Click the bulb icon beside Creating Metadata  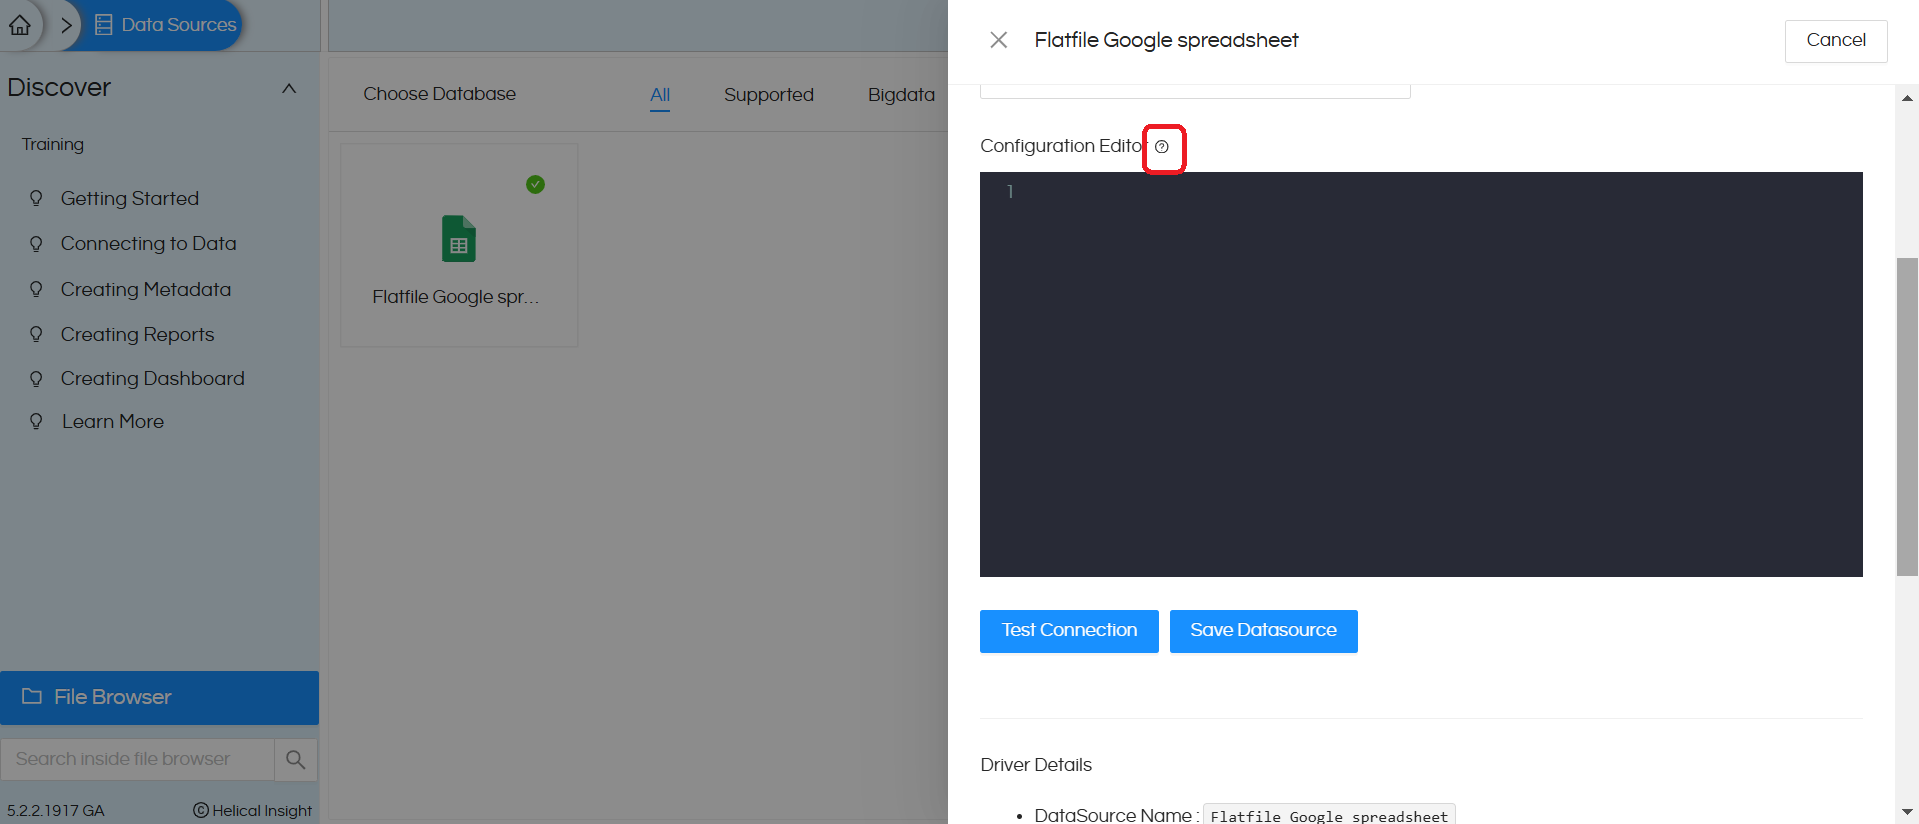pos(36,289)
